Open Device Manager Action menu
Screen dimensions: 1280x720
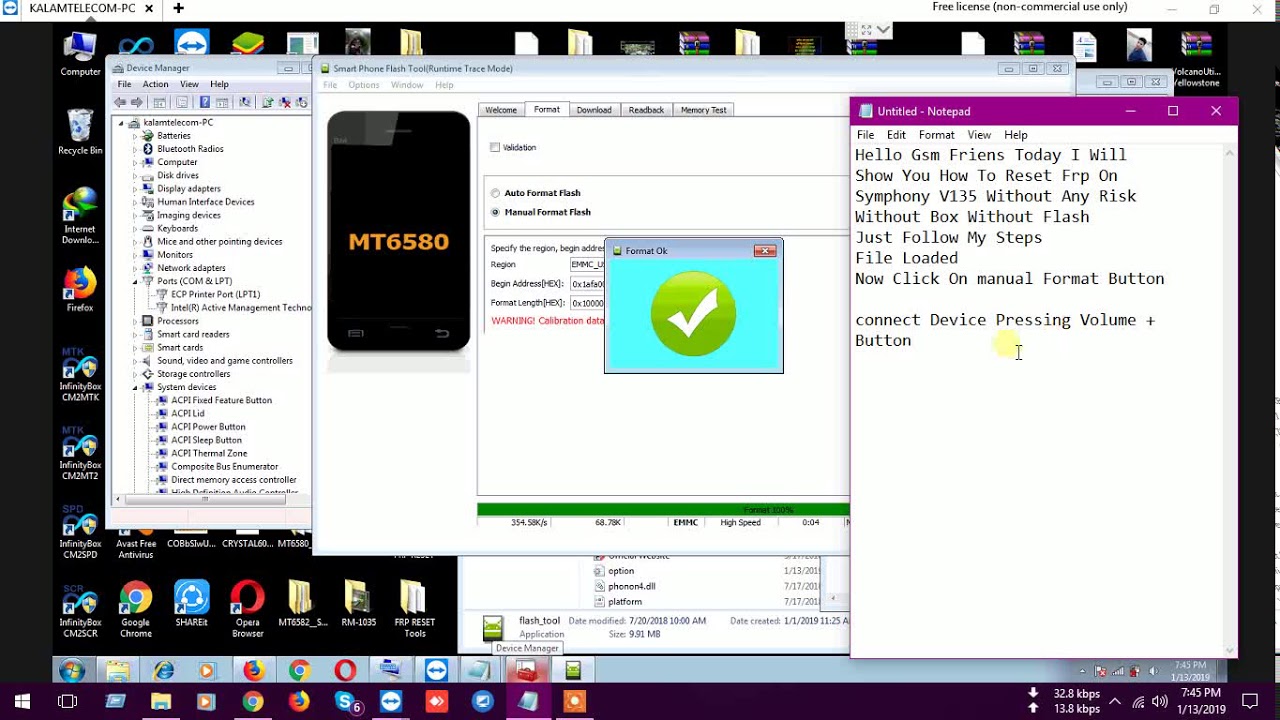click(155, 84)
